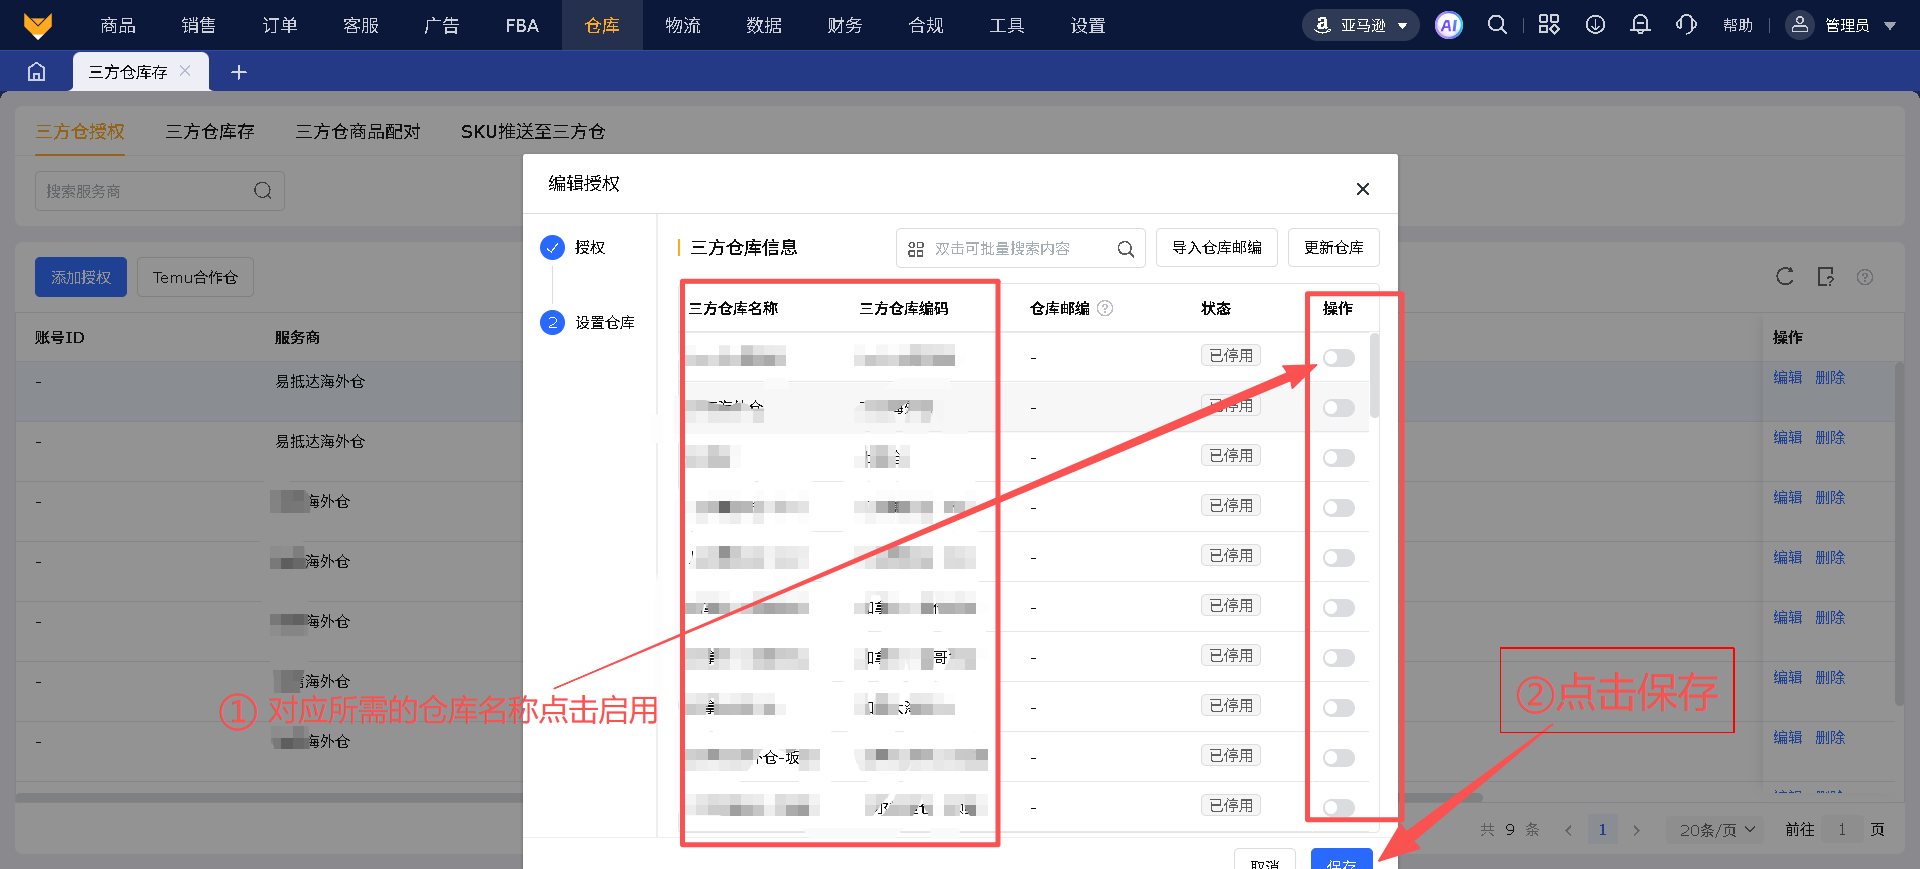Click the 导入仓库邮编 button
This screenshot has height=869, width=1920.
coord(1217,247)
